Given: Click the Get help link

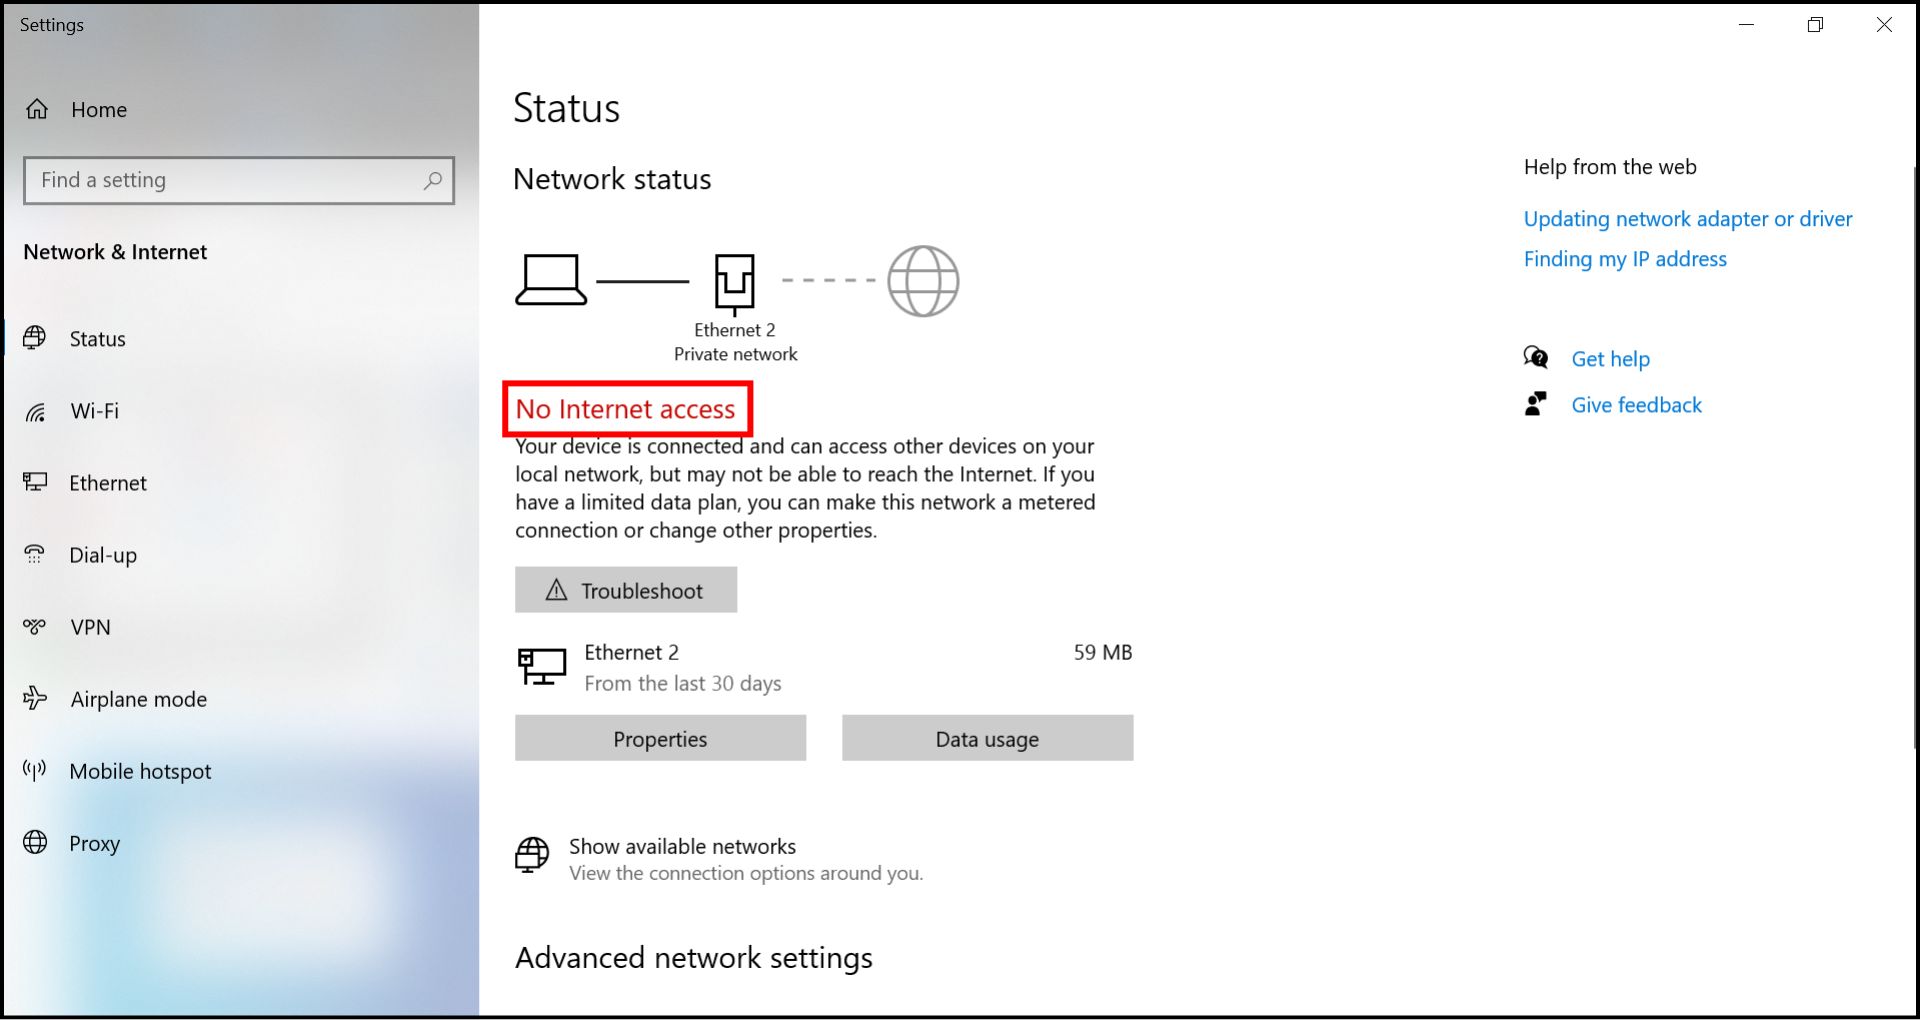Looking at the screenshot, I should coord(1610,359).
